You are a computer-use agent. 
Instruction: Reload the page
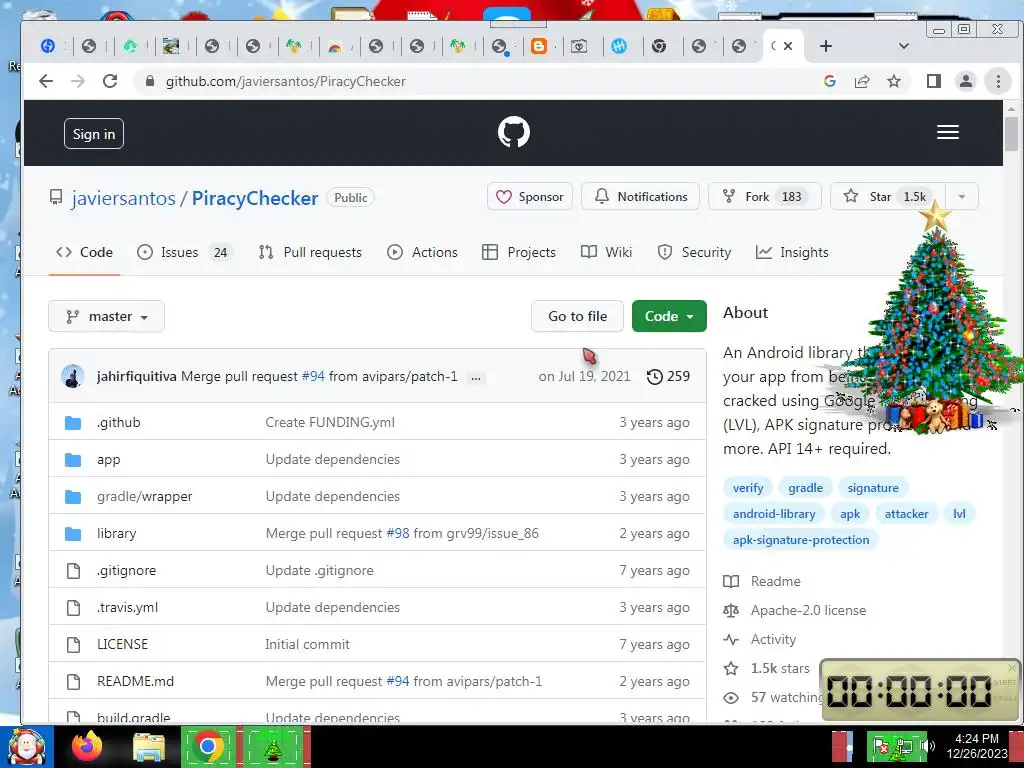point(110,81)
